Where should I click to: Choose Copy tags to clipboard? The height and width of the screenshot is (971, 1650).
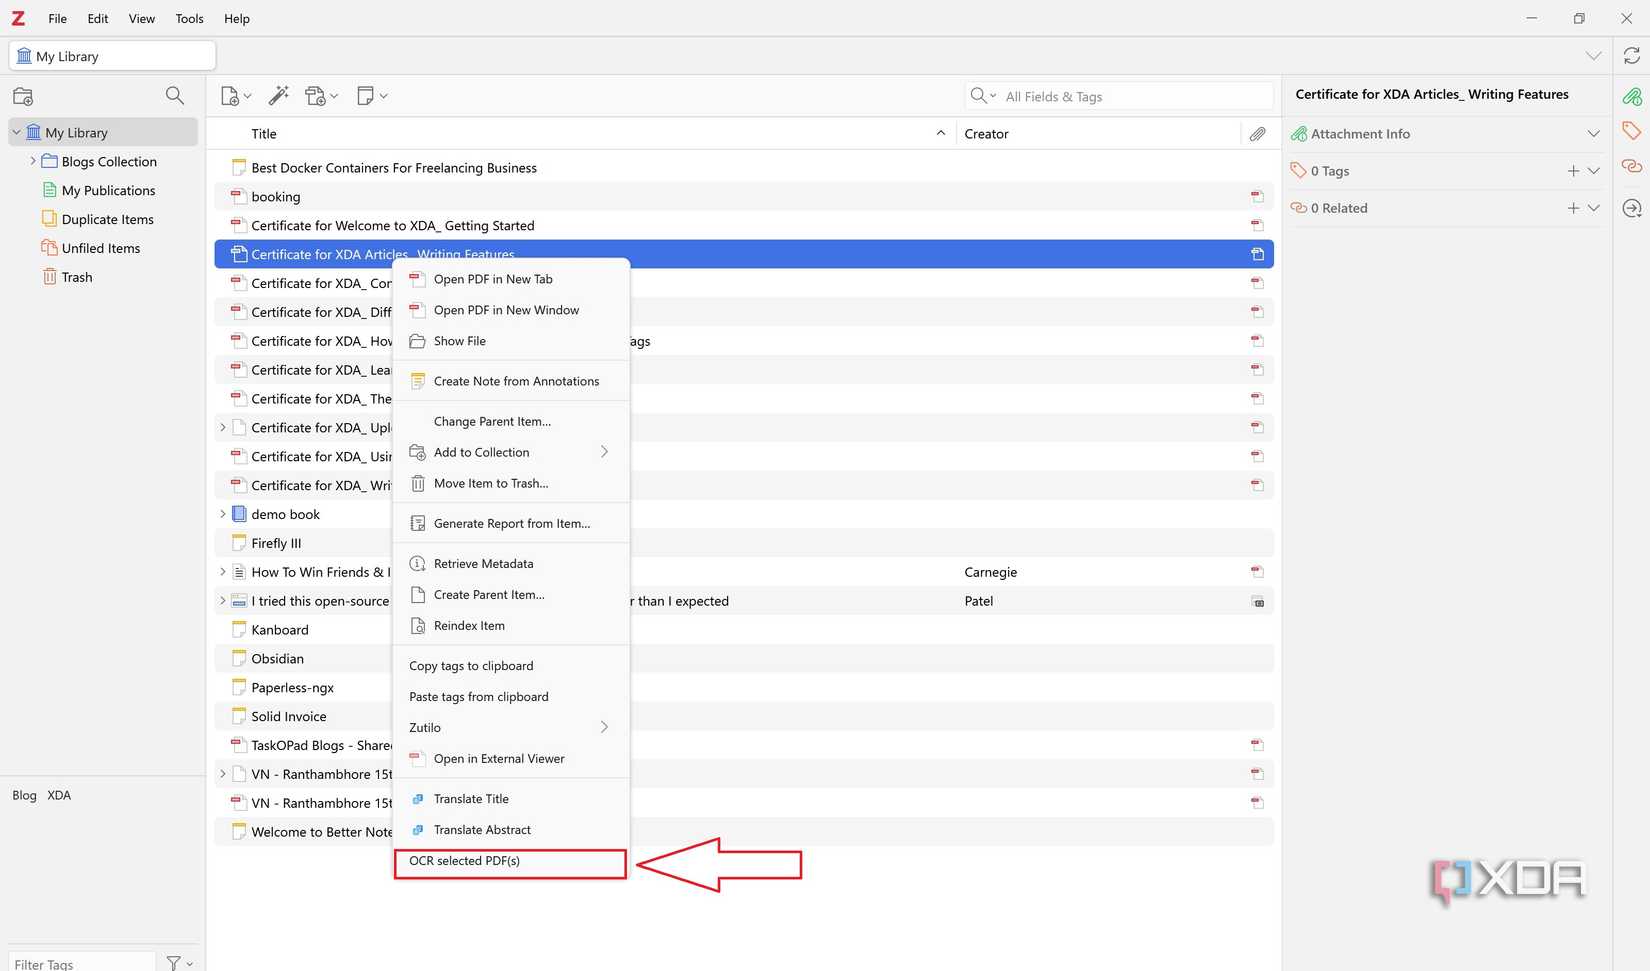pos(511,666)
